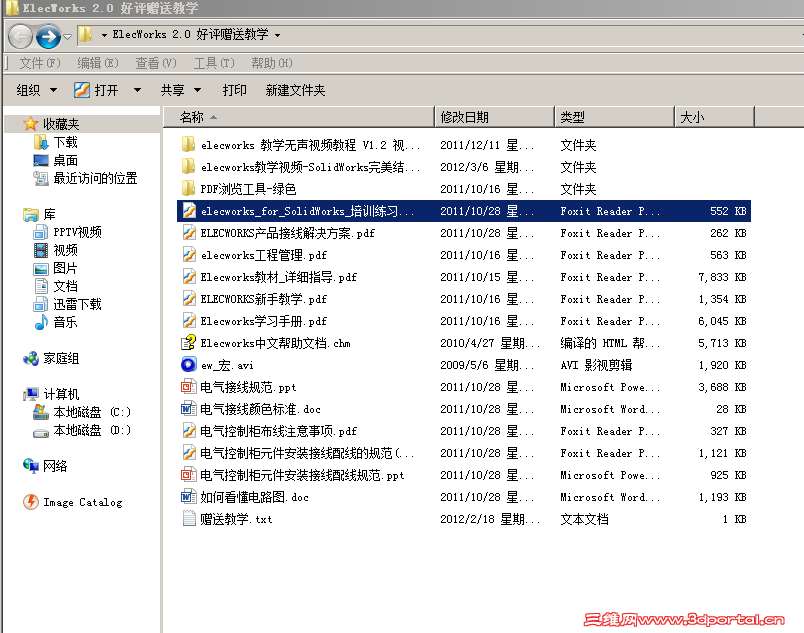Viewport: 804px width, 633px height.
Task: Select 收藏夹 star icon in sidebar
Action: coord(31,124)
